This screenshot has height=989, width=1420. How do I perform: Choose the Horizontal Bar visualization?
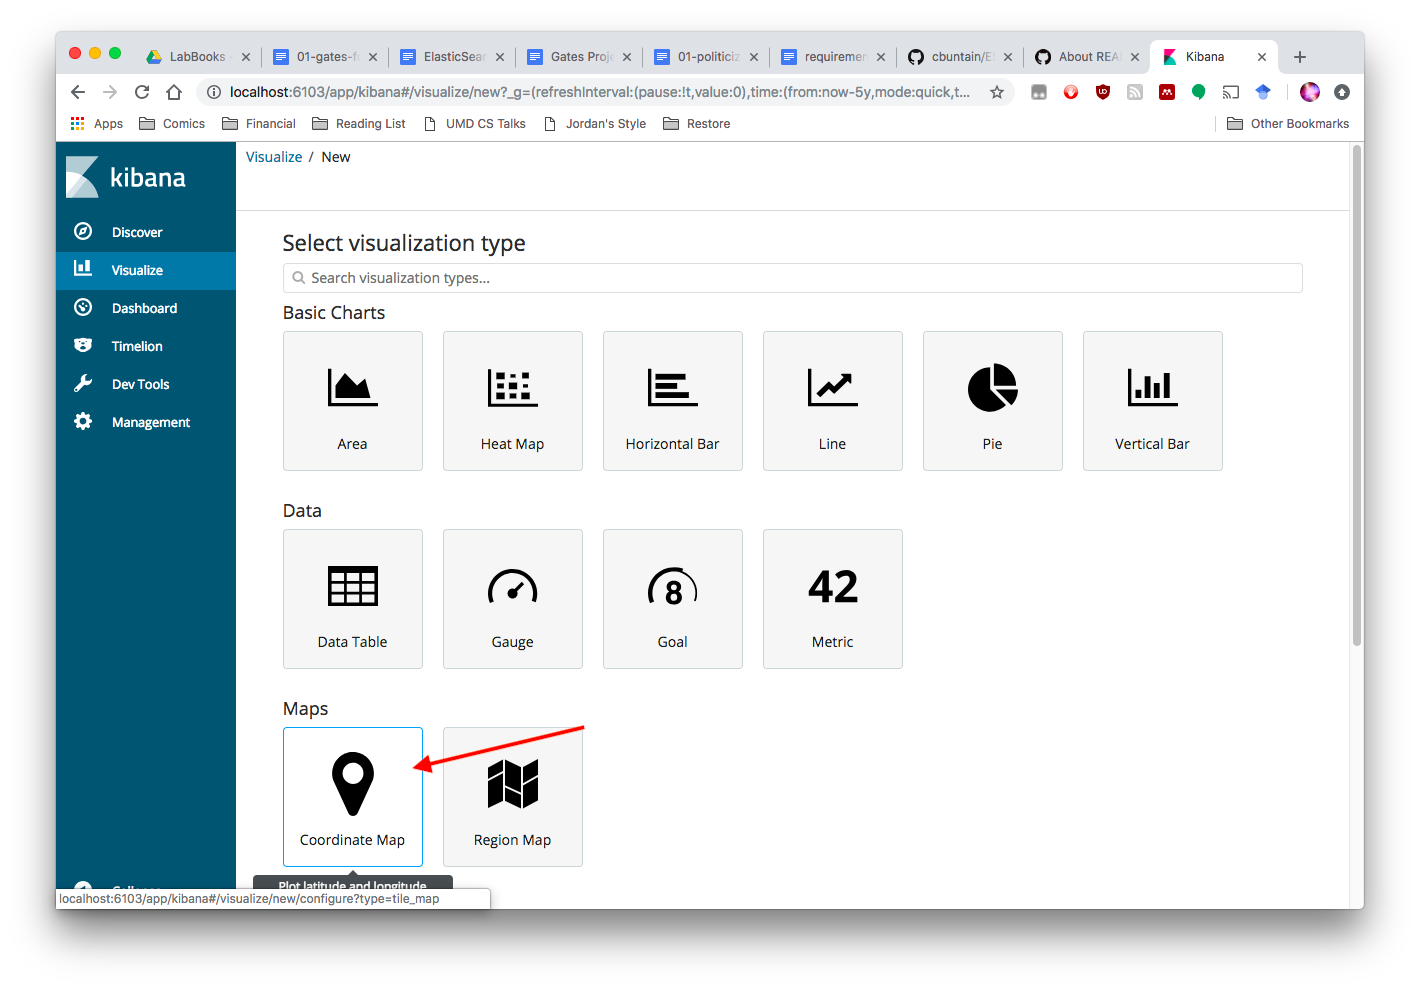pyautogui.click(x=673, y=401)
